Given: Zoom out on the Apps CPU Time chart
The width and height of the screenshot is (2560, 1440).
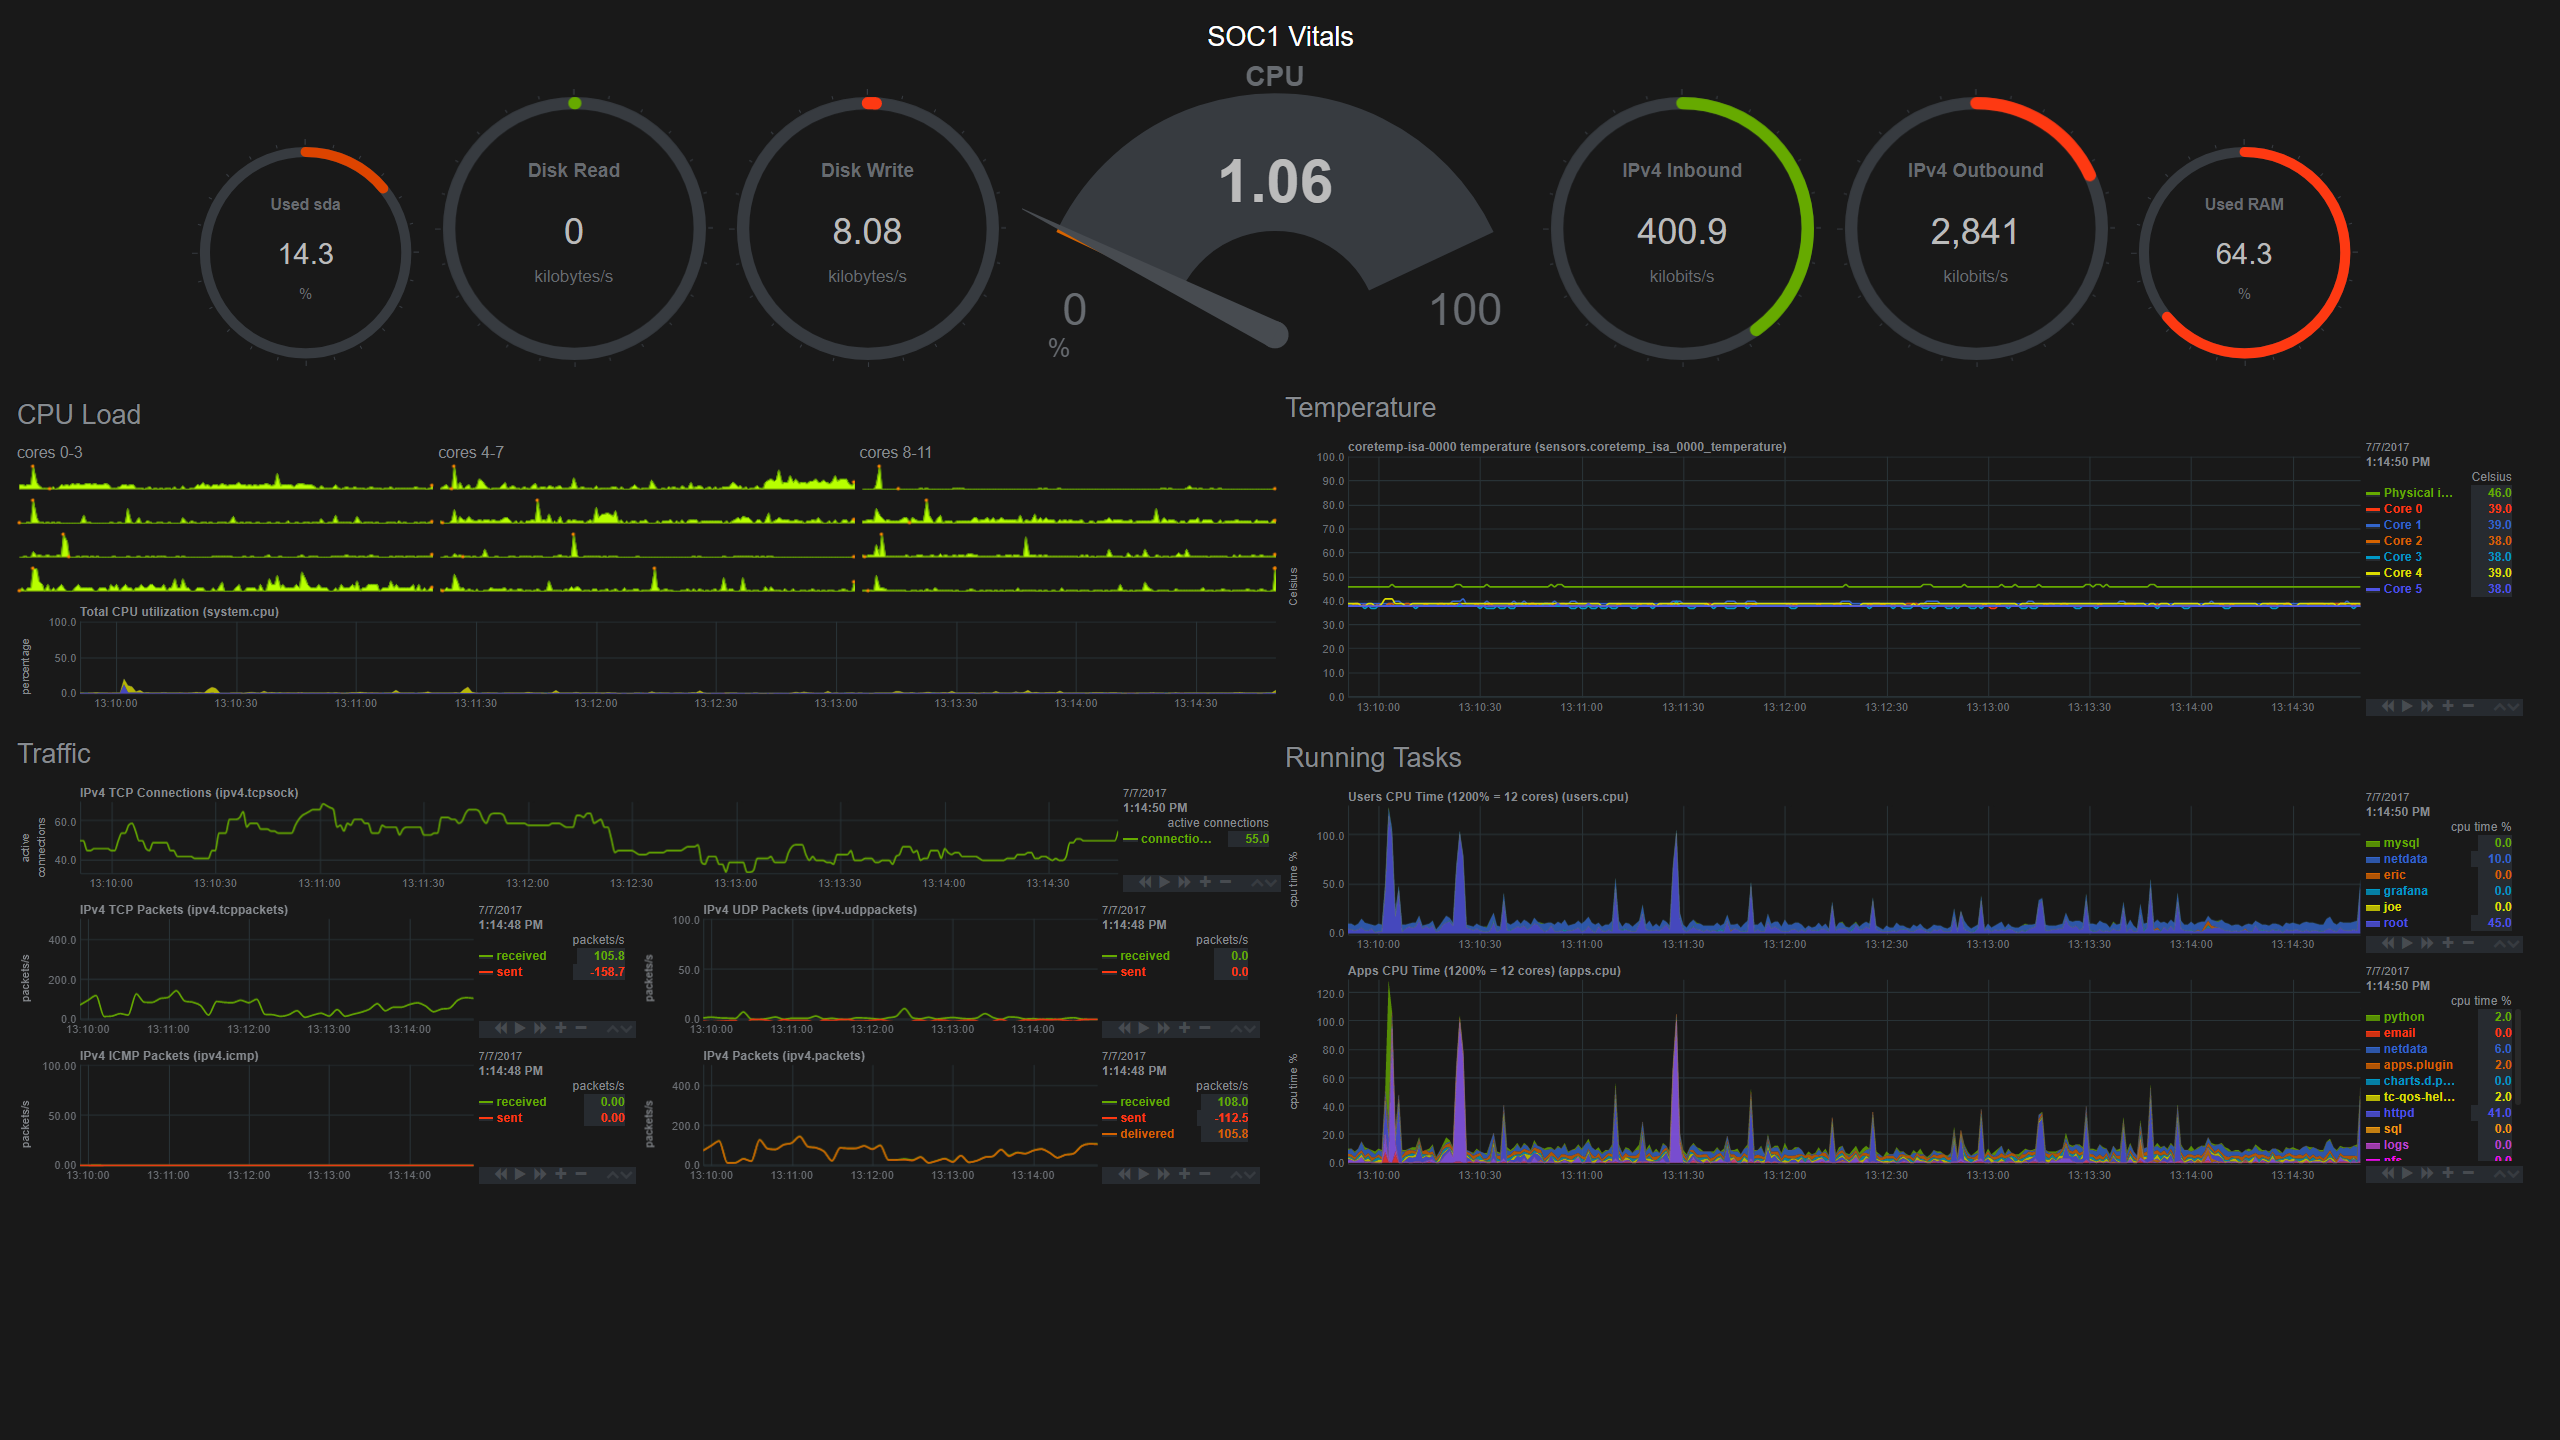Looking at the screenshot, I should pyautogui.click(x=2468, y=1173).
